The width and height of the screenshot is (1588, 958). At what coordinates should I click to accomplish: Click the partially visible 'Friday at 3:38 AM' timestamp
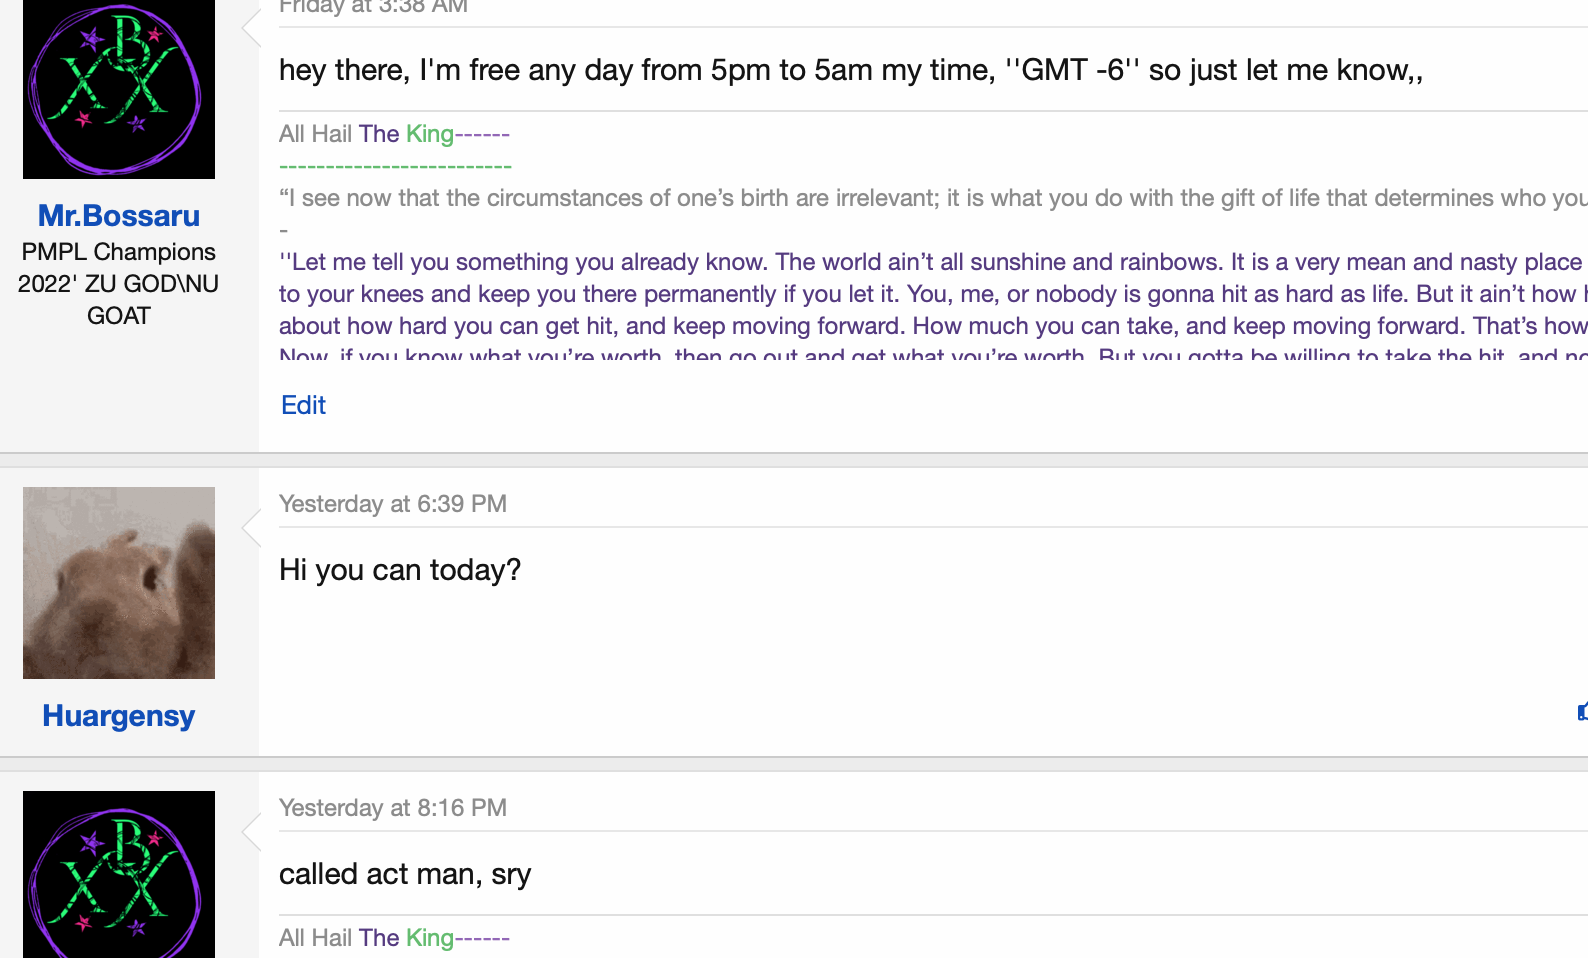(373, 8)
